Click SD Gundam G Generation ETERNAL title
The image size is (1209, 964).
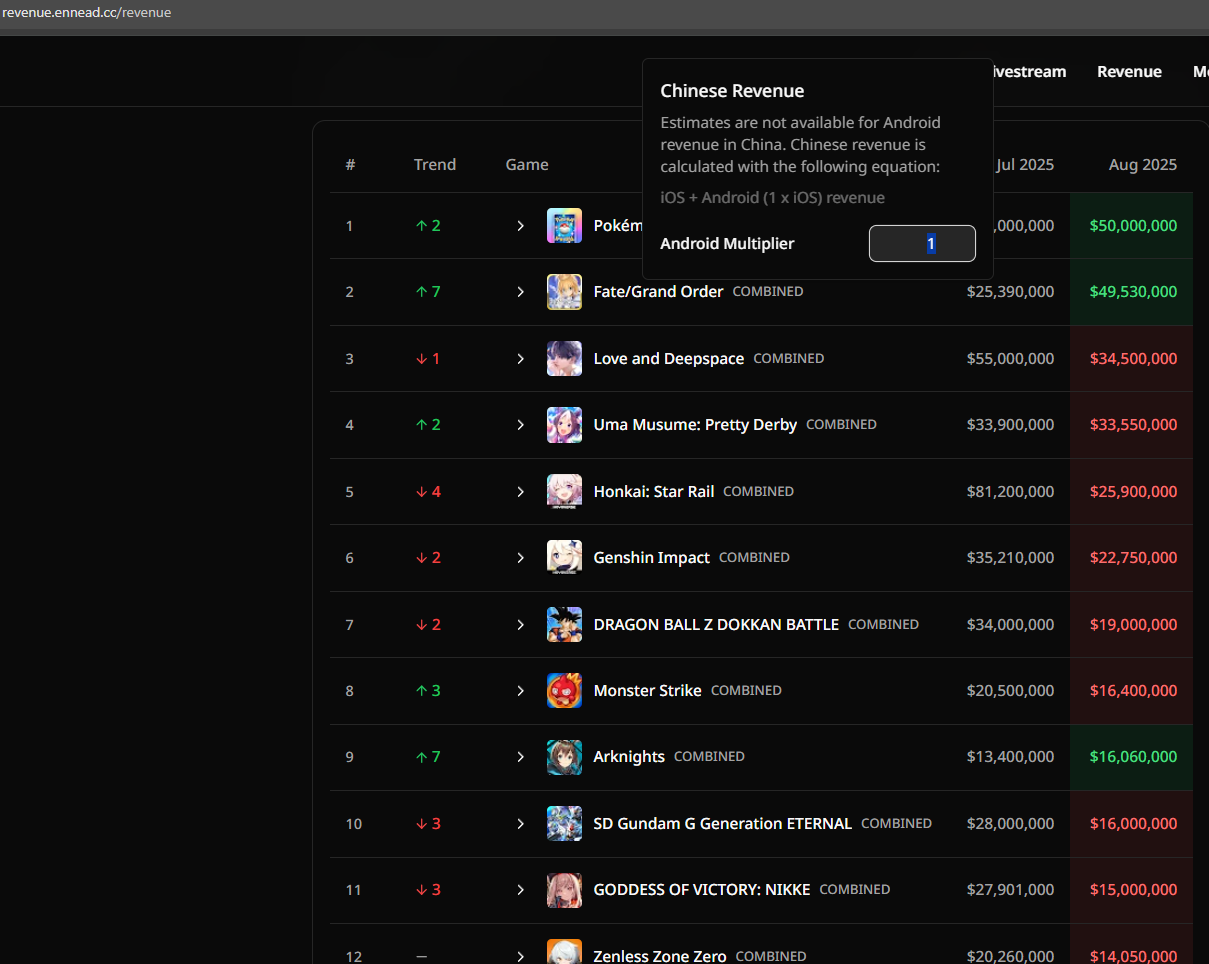tap(723, 823)
